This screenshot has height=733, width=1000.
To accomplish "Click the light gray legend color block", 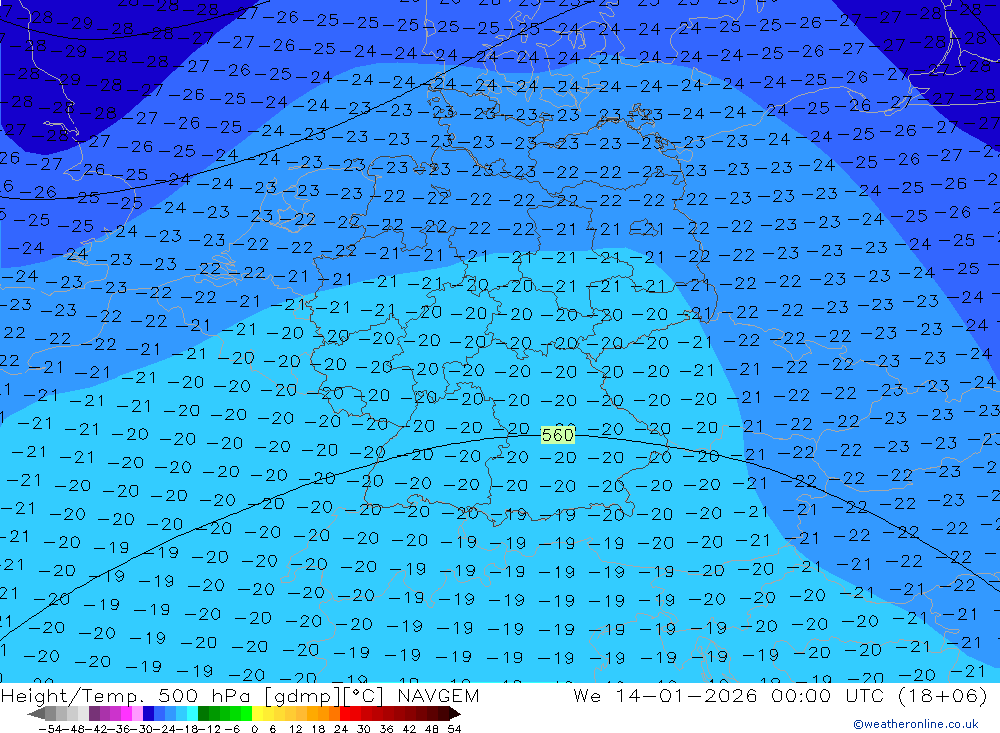I will pos(73,714).
